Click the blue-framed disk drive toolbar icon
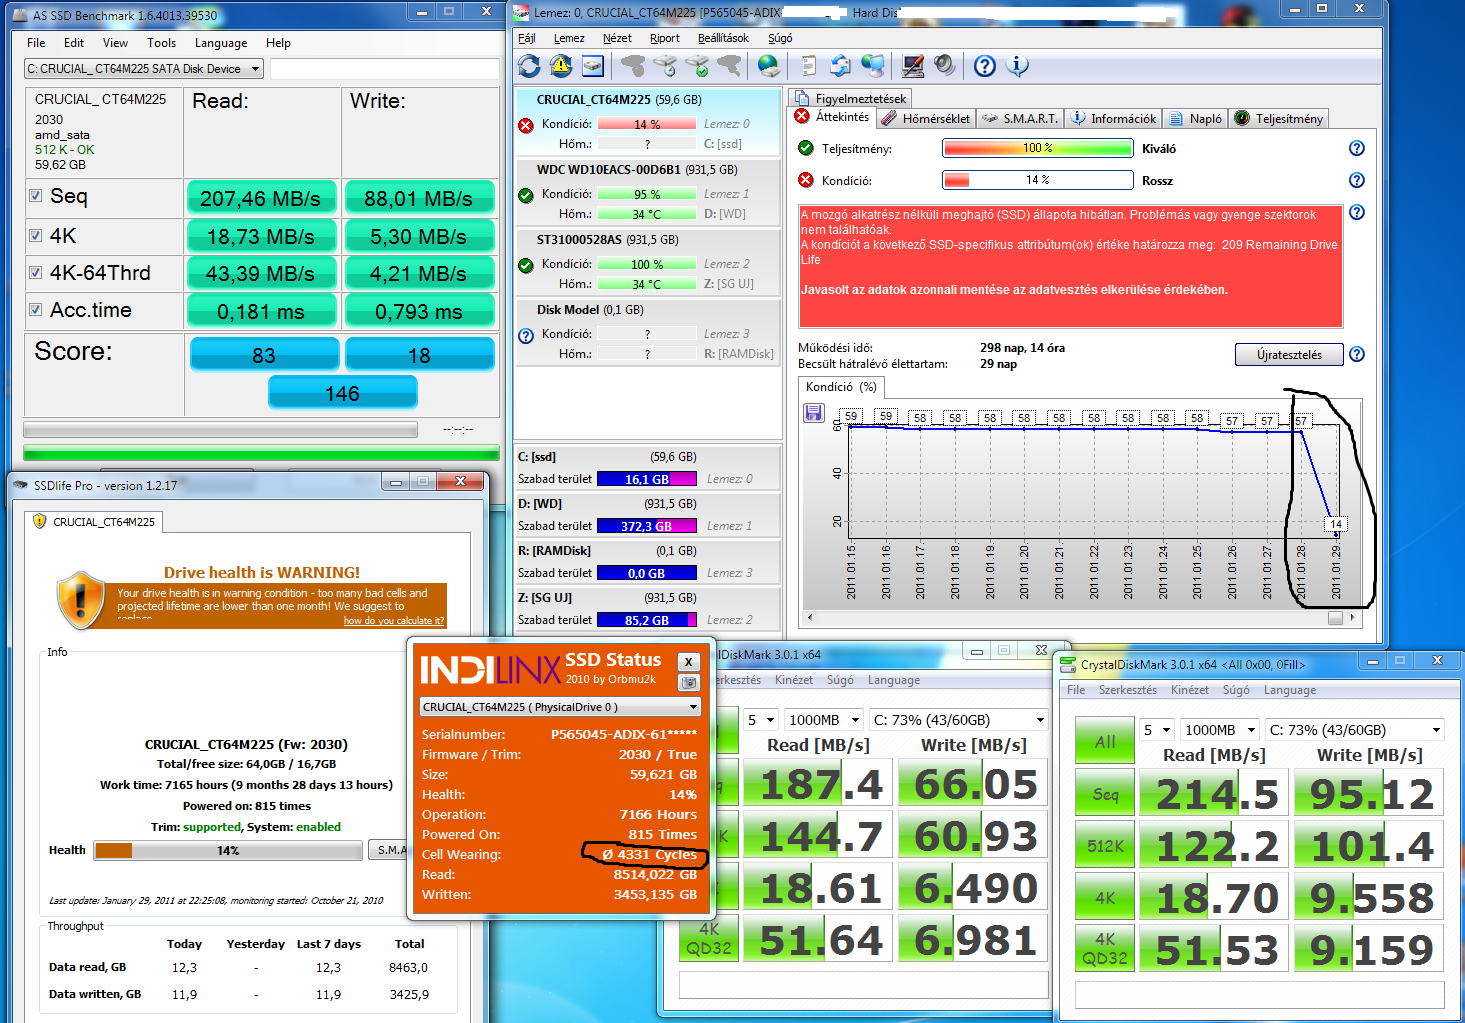This screenshot has width=1465, height=1023. click(x=593, y=66)
